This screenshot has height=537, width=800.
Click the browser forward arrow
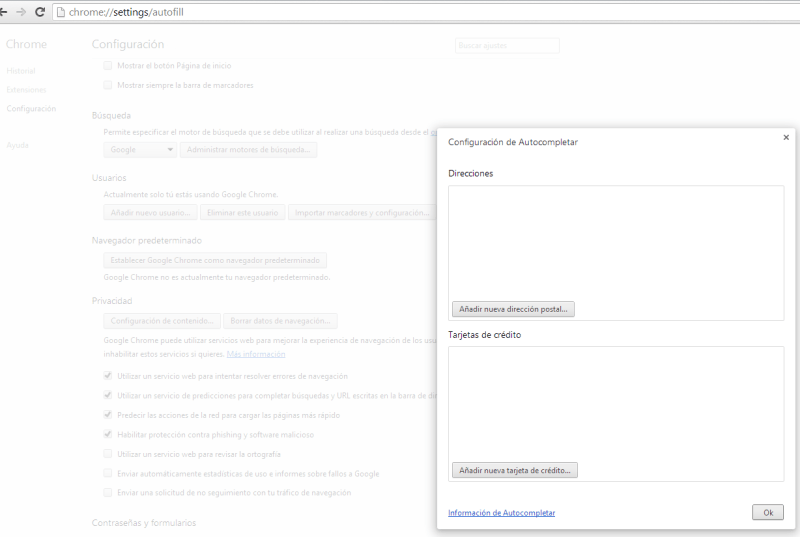pos(22,12)
